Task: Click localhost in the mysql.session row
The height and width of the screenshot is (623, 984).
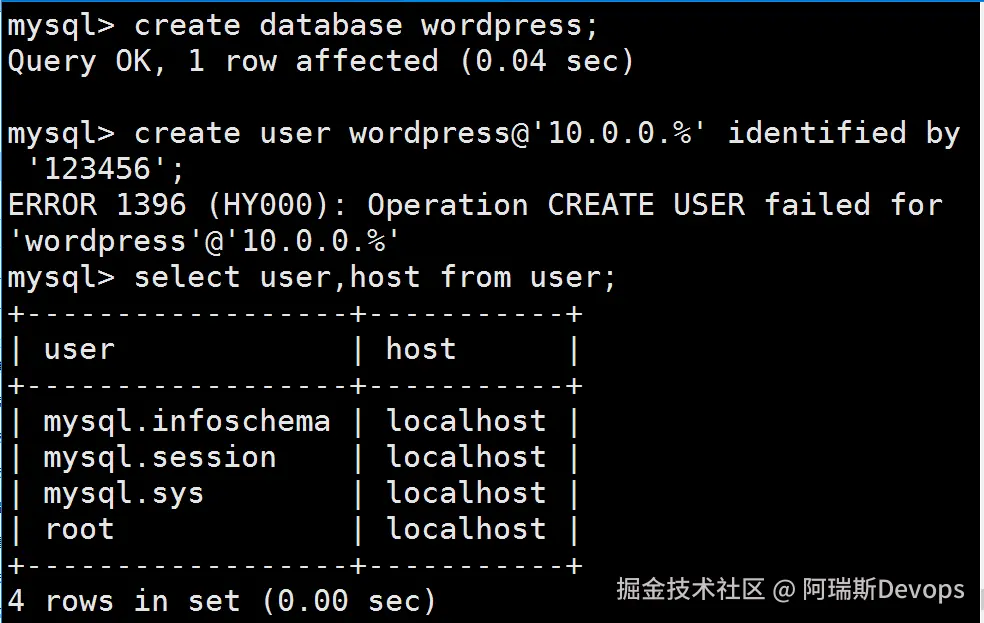Action: click(x=466, y=457)
